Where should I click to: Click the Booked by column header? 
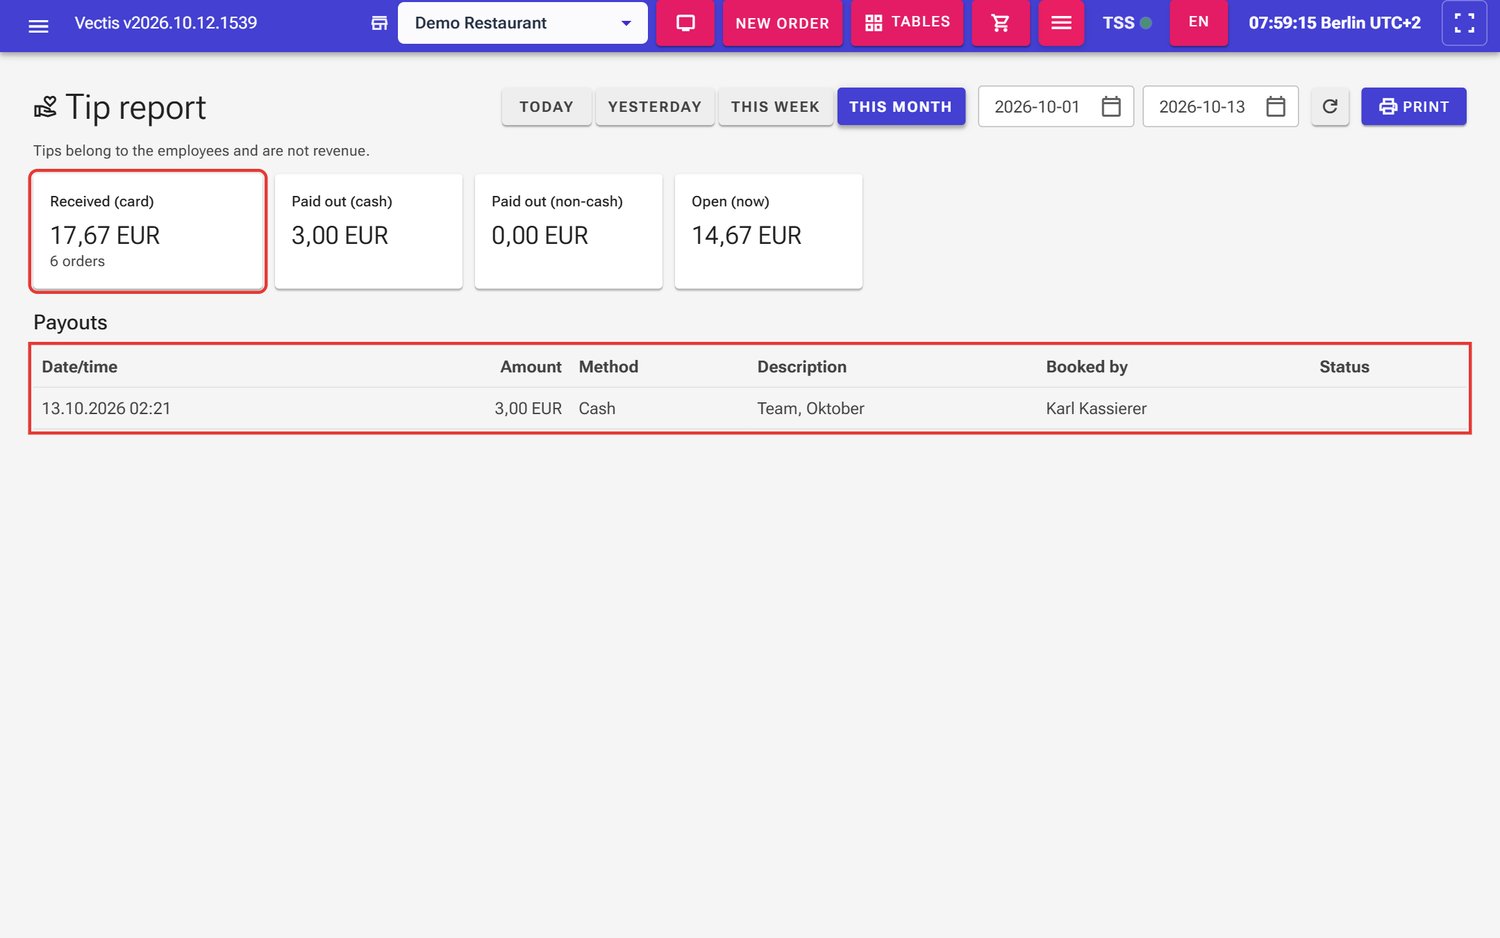pyautogui.click(x=1087, y=367)
